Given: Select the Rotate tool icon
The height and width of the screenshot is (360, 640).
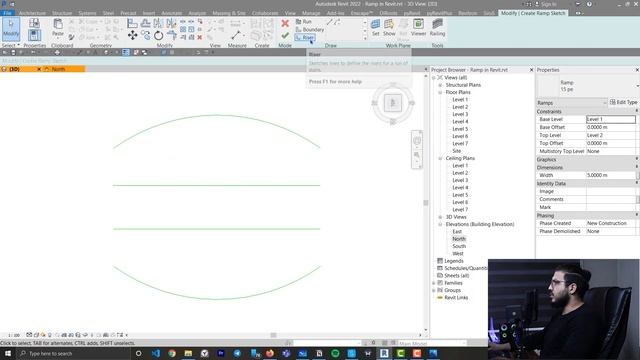Looking at the screenshot, I should click(158, 36).
